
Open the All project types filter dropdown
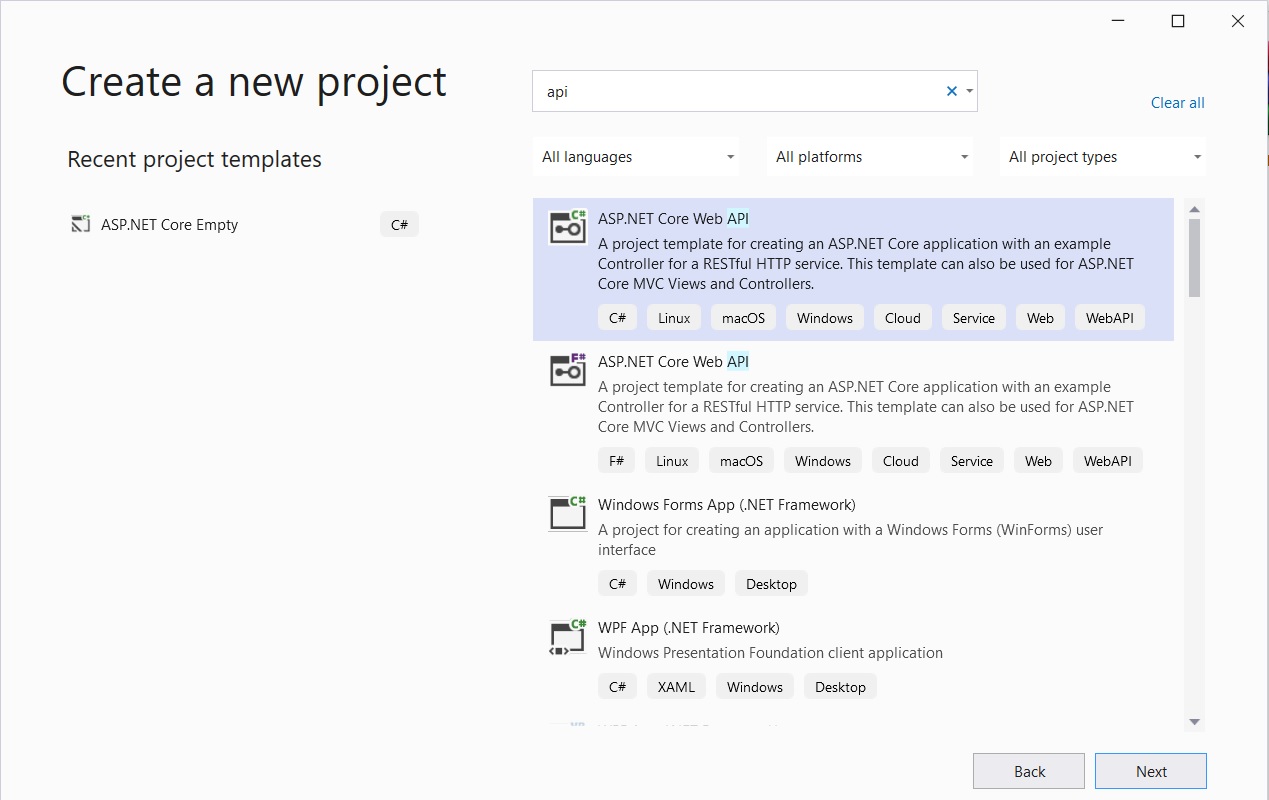tap(1103, 157)
